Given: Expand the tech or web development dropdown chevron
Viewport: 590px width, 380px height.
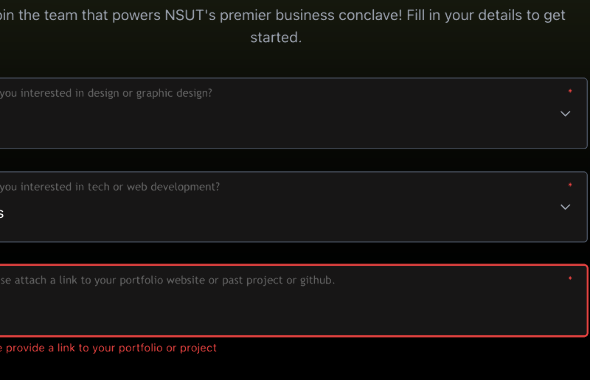Looking at the screenshot, I should 565,207.
